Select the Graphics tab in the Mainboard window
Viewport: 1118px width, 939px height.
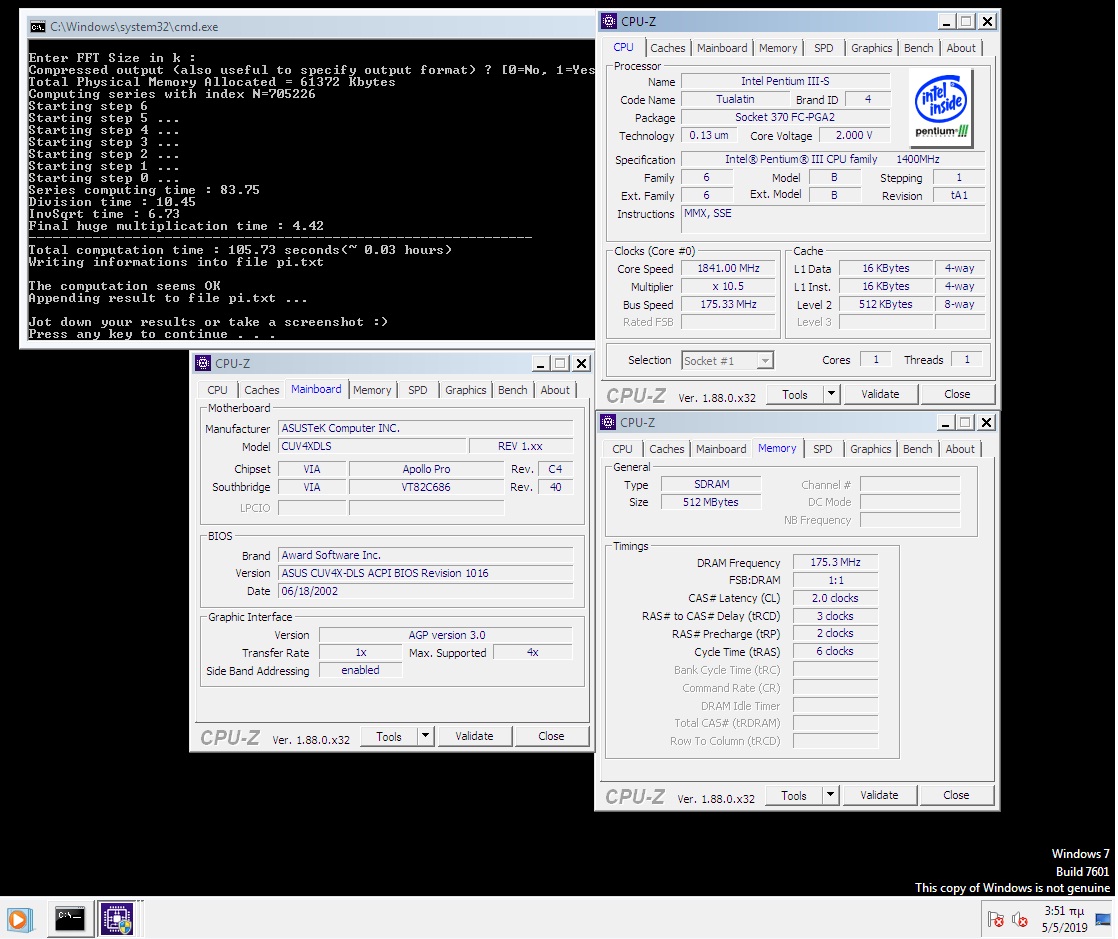coord(466,390)
